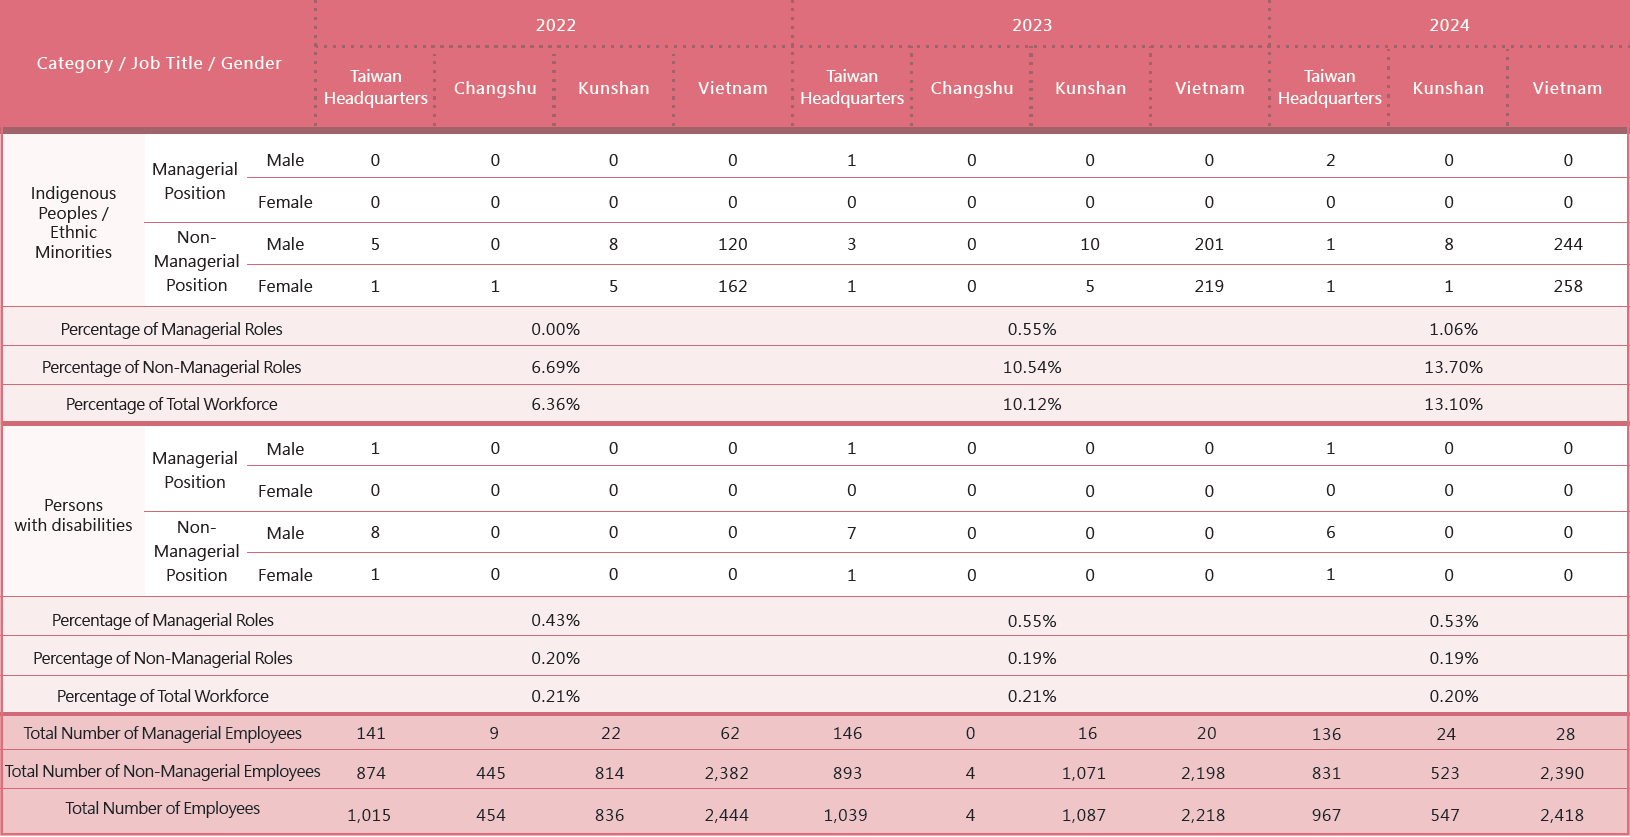
Task: Click the Total Number of Managerial Employees label
Action: (162, 733)
